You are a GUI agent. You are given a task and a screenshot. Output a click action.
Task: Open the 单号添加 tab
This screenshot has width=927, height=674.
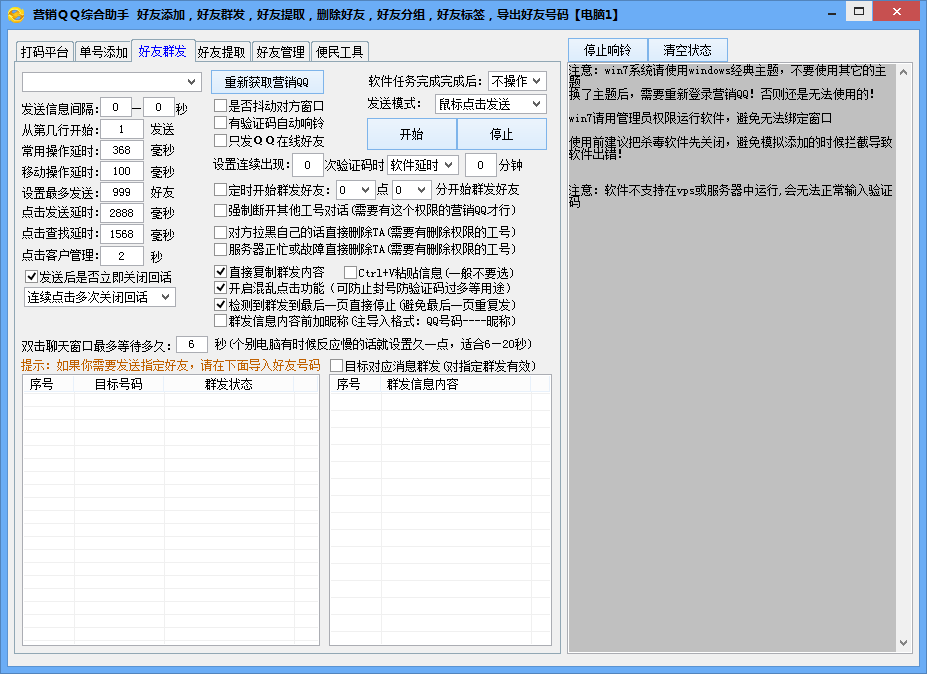(103, 52)
